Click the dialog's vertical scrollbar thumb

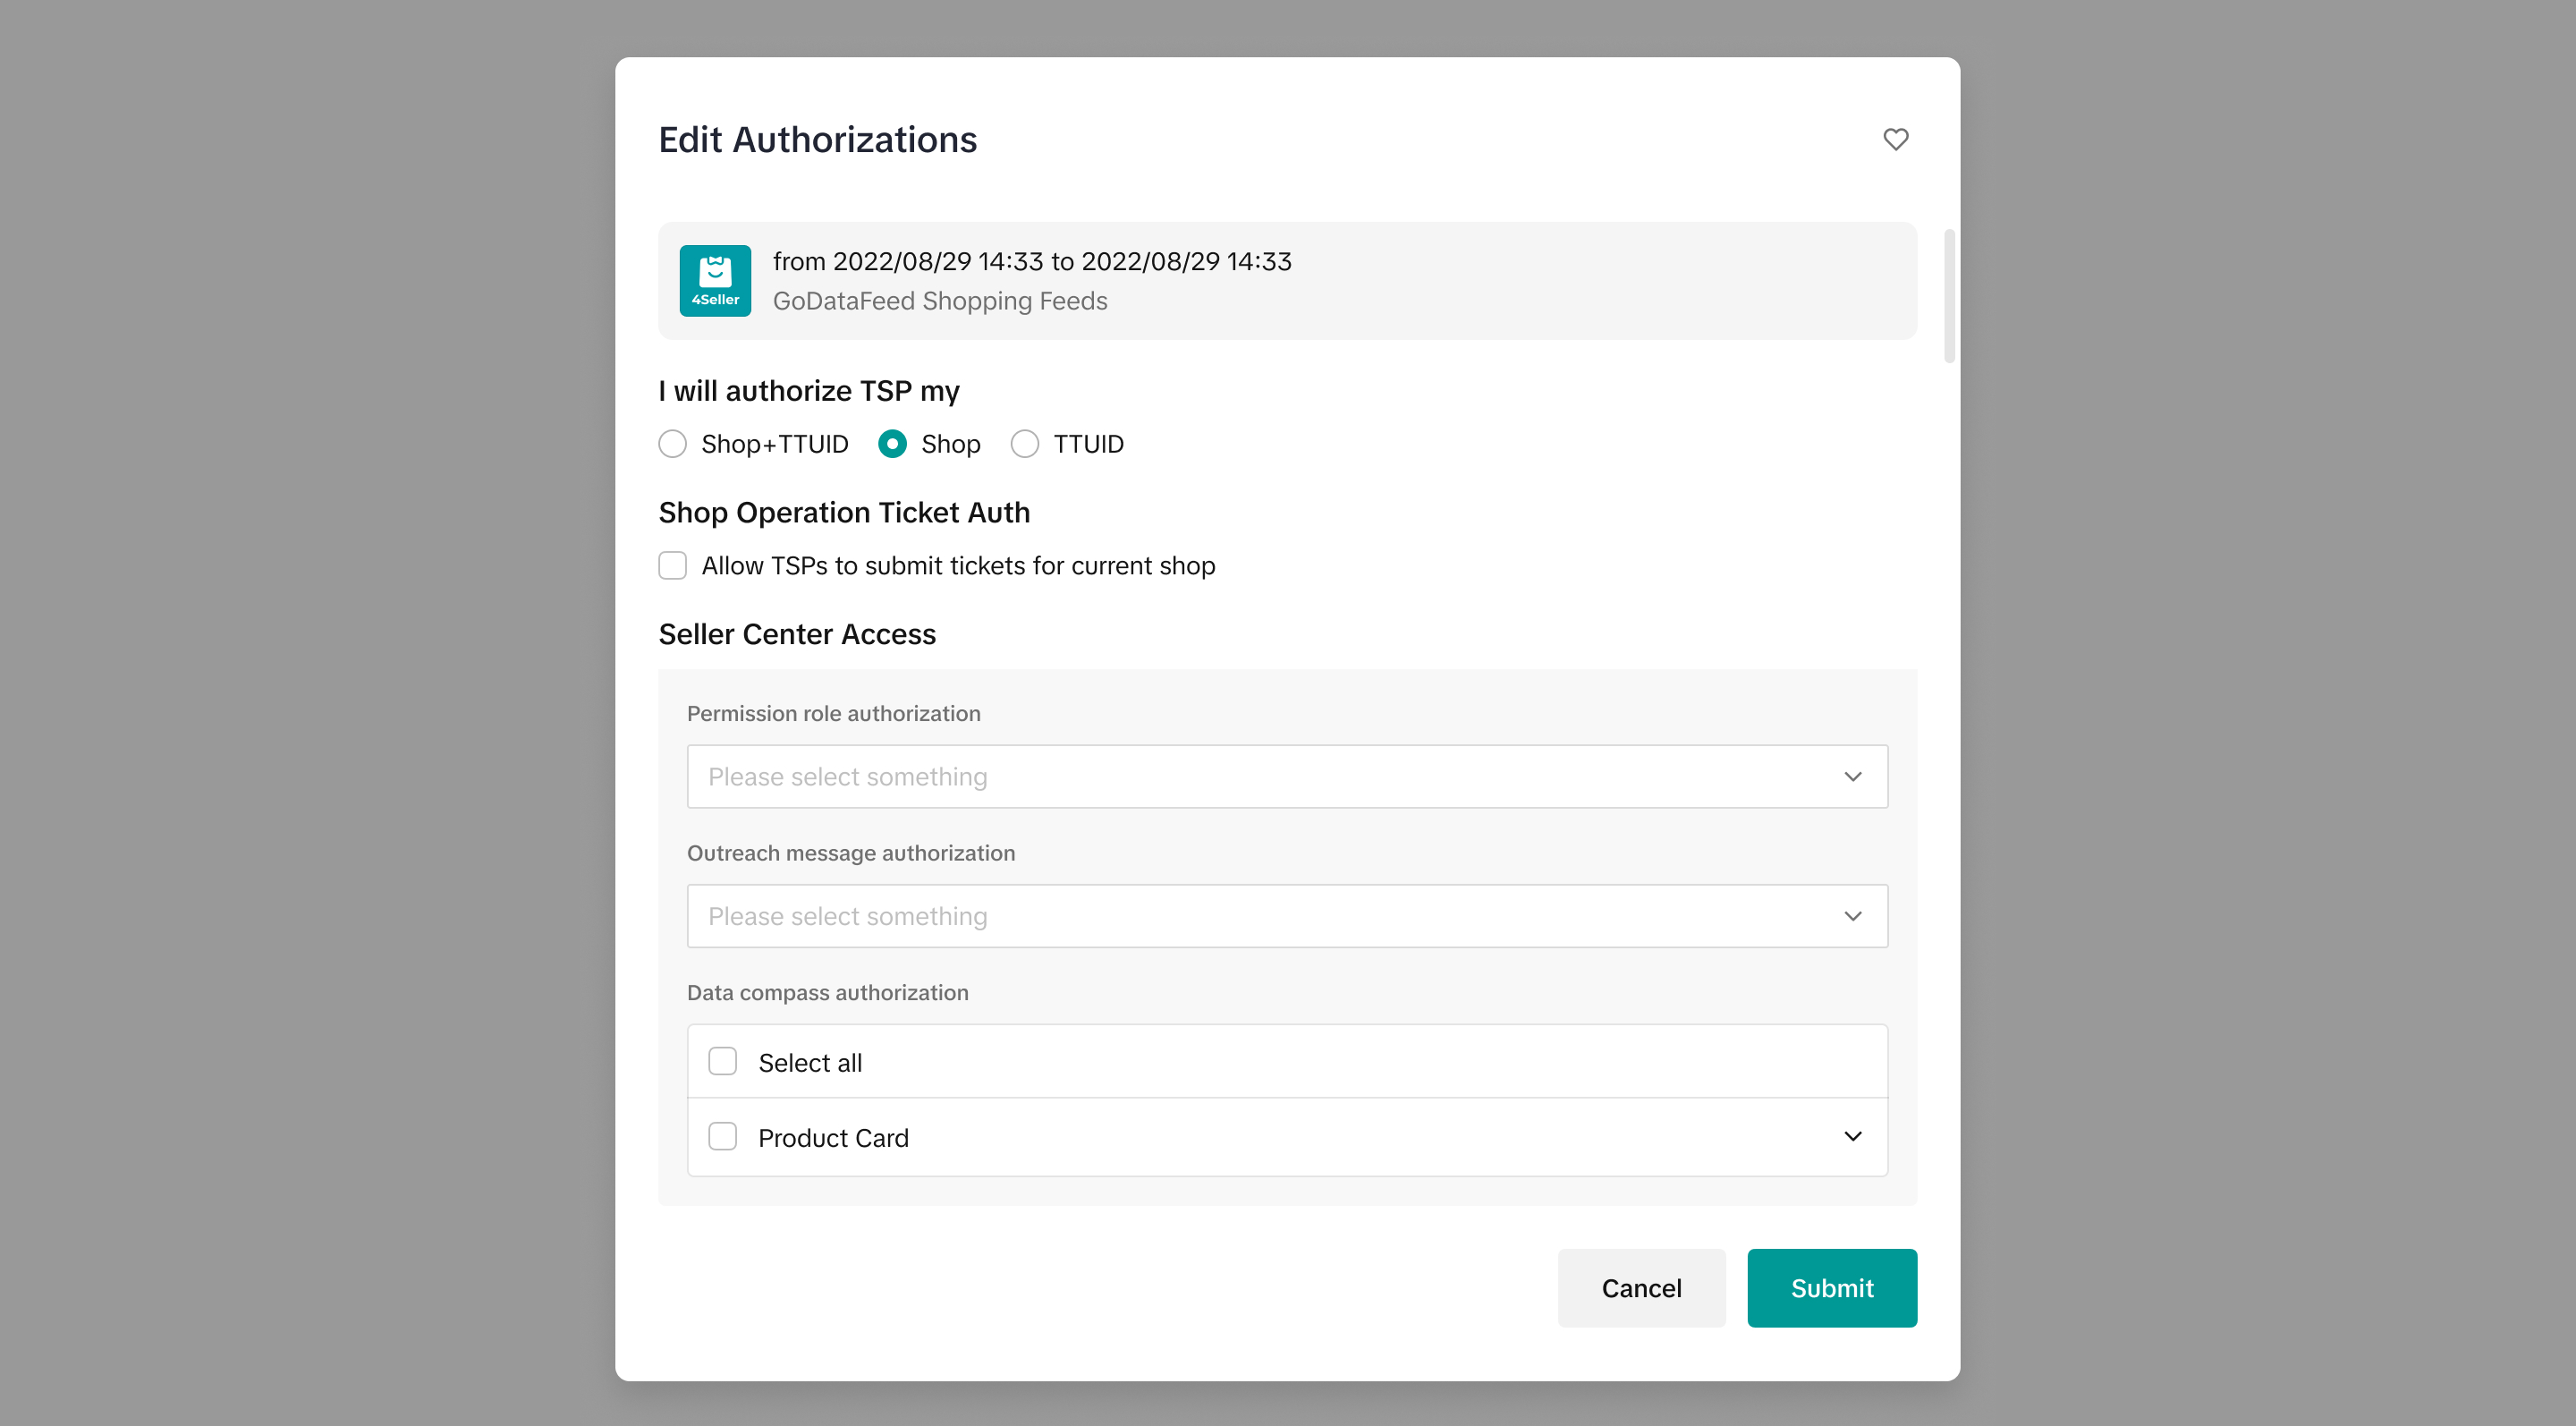(1948, 296)
